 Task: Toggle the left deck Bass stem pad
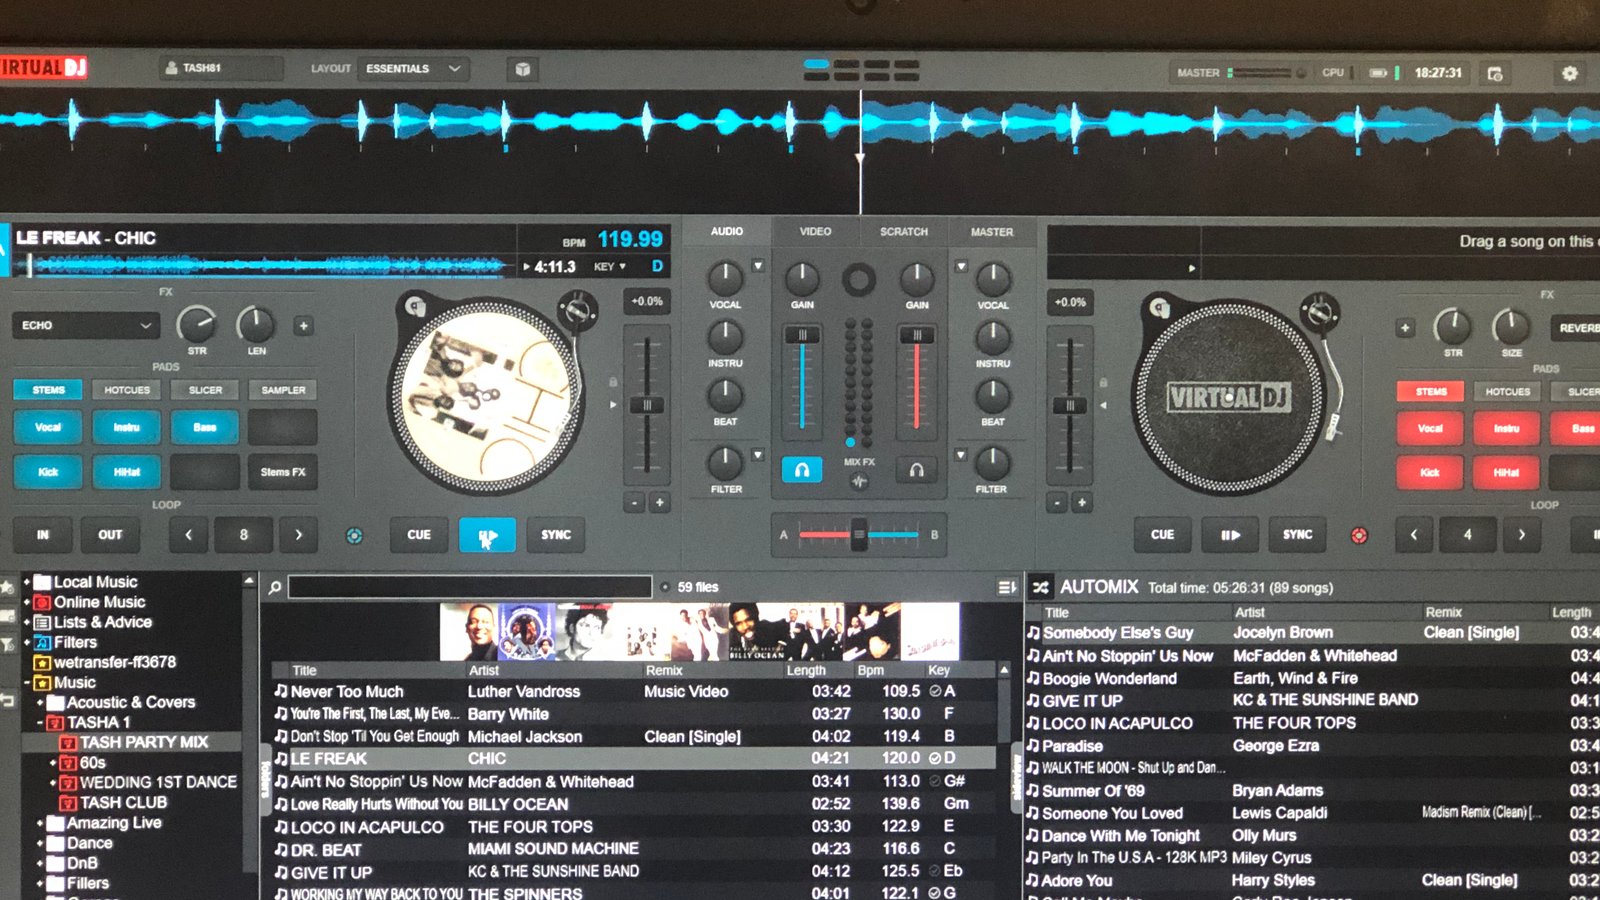click(x=205, y=427)
